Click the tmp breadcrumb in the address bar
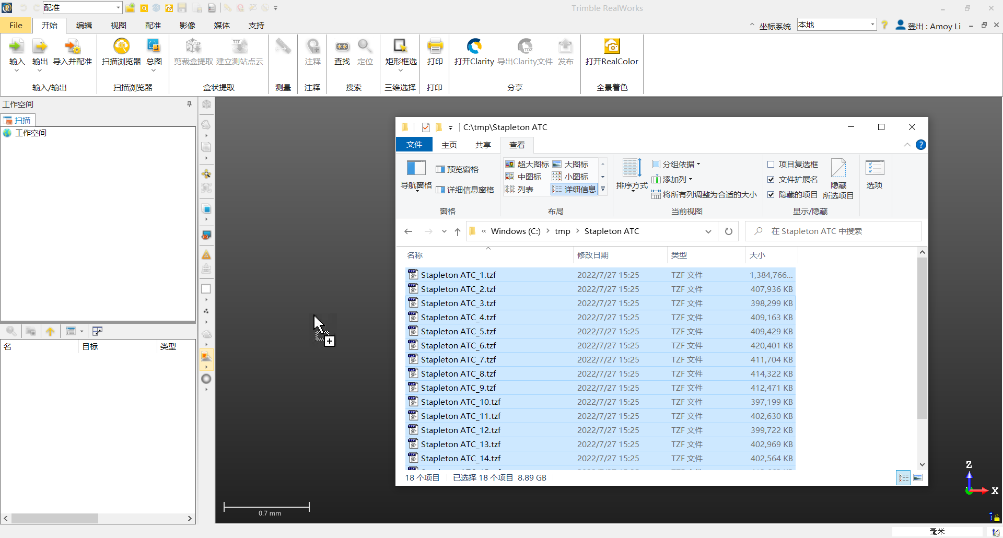 pyautogui.click(x=562, y=232)
